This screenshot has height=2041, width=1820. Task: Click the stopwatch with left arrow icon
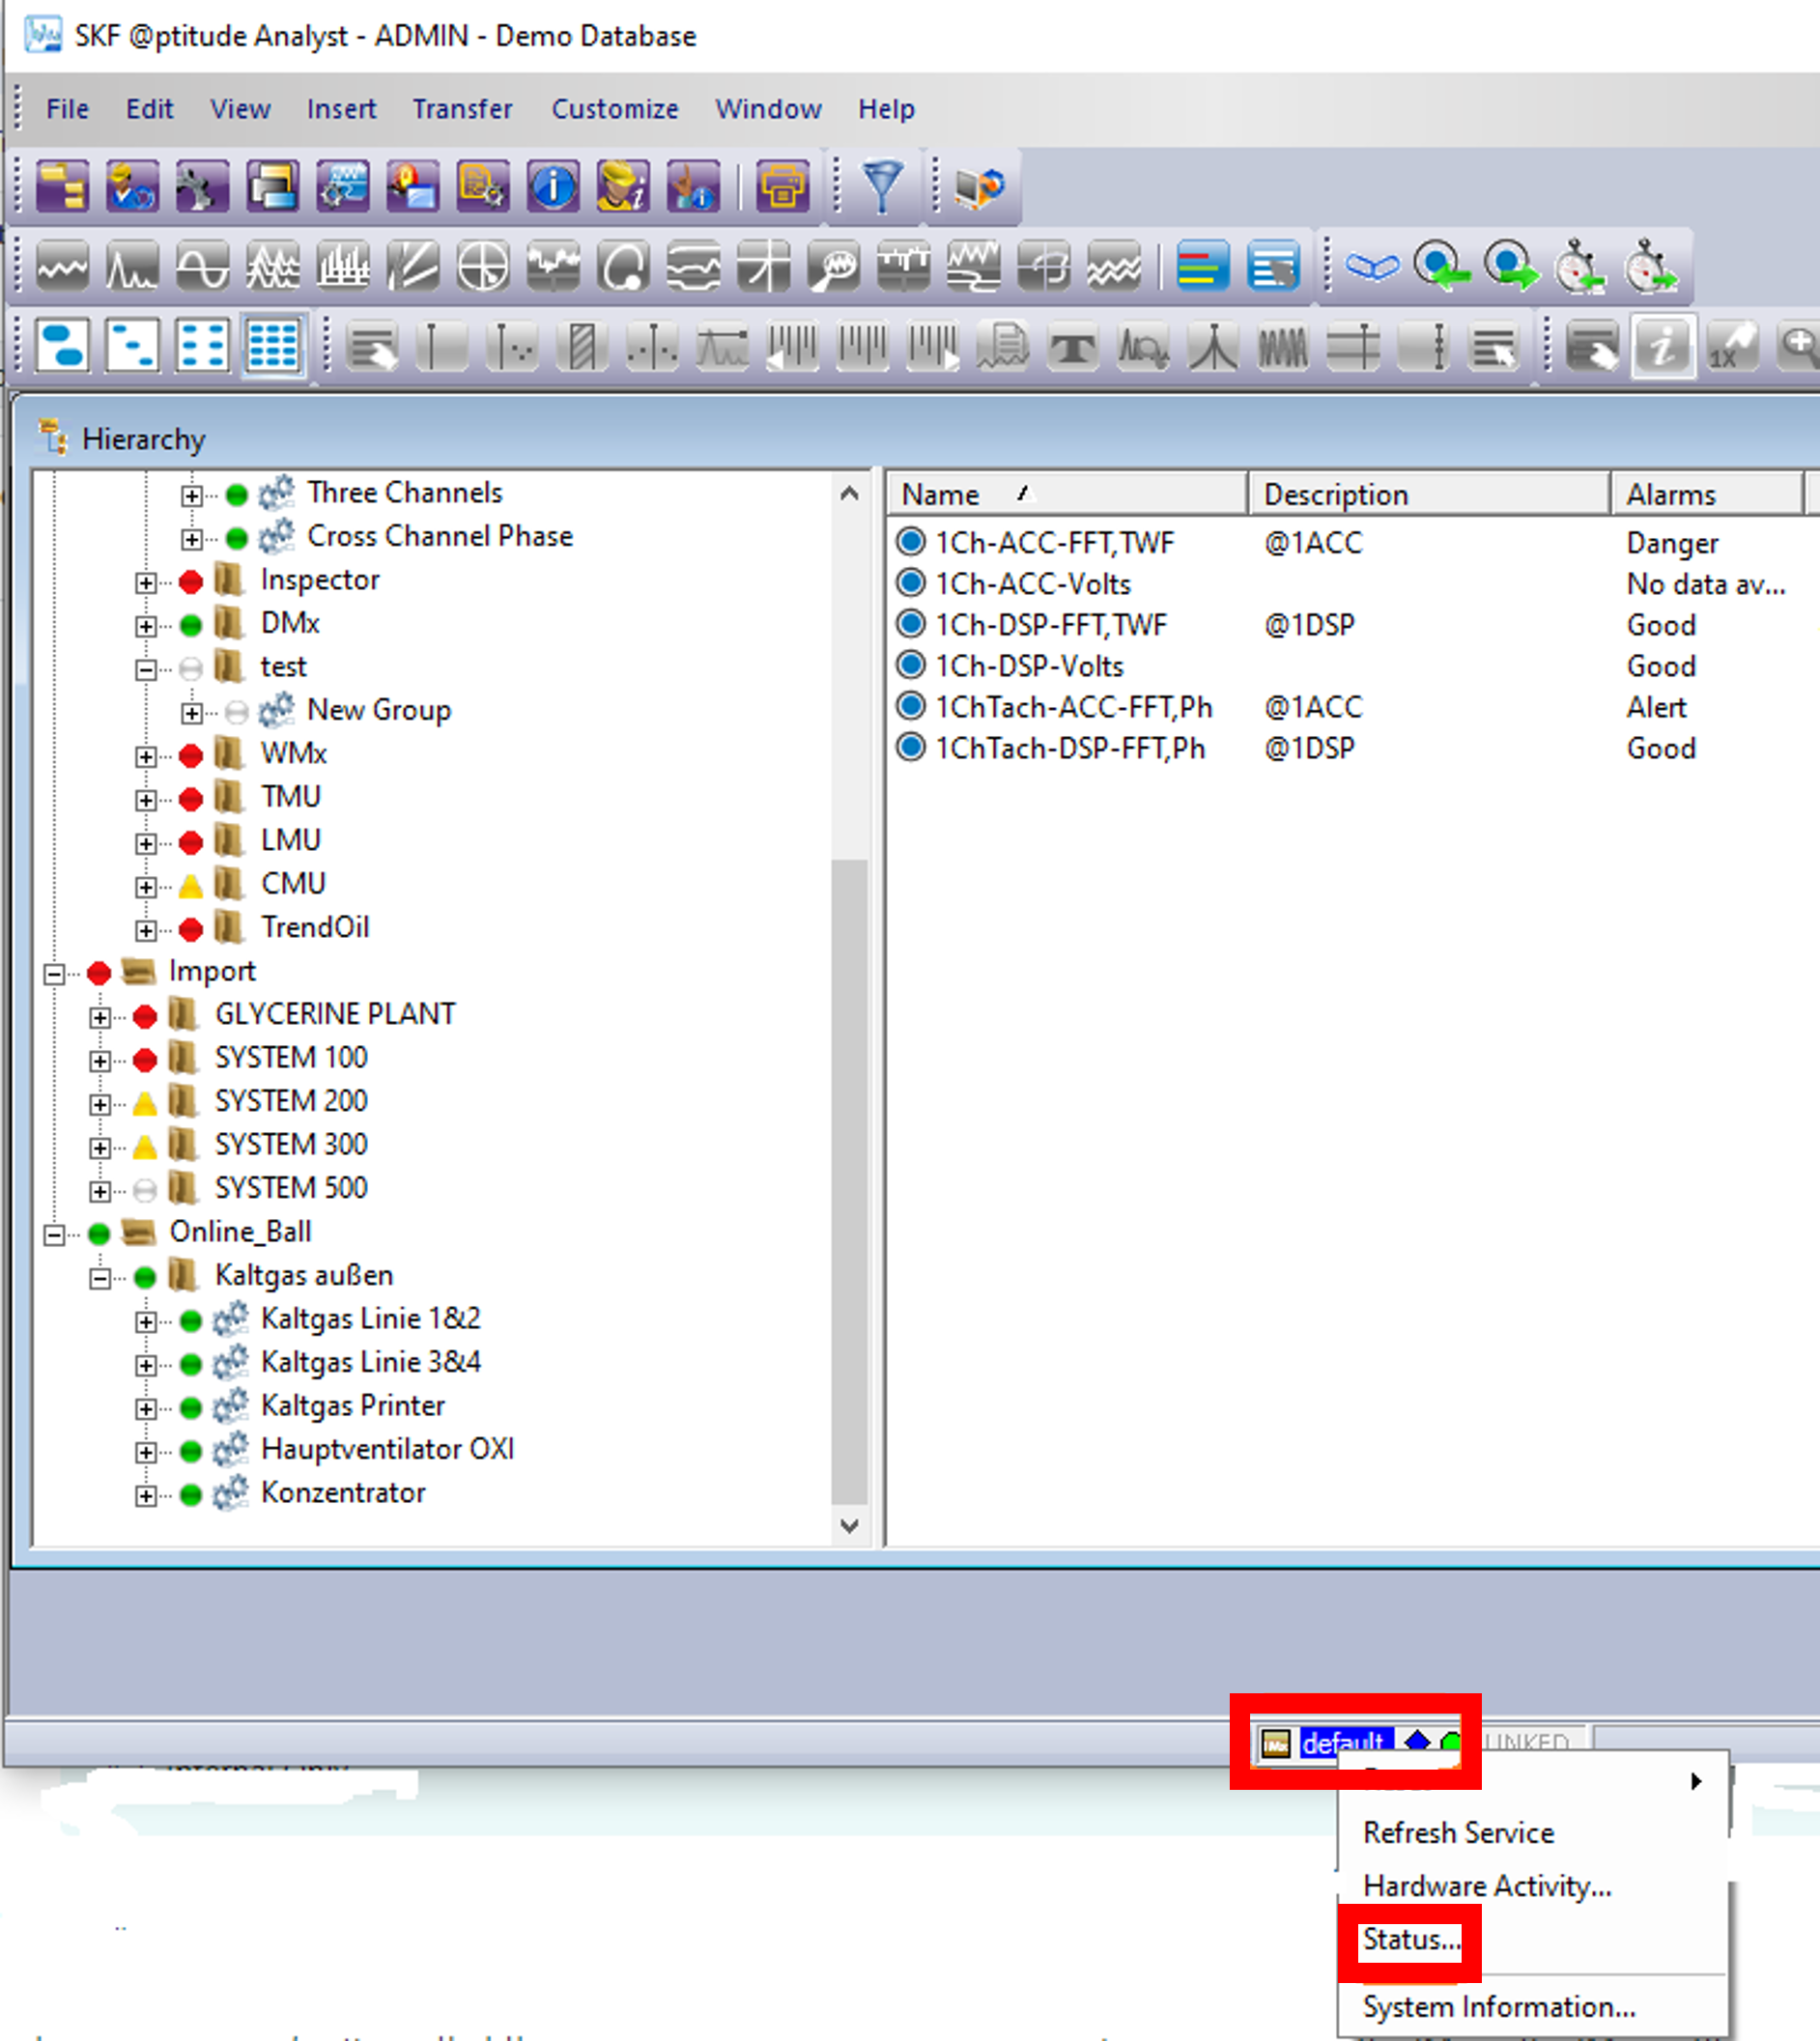[x=1580, y=267]
